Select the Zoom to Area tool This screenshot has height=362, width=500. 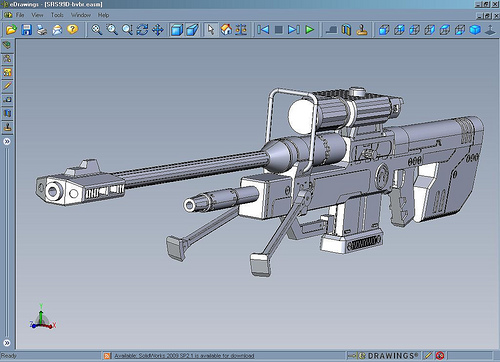click(112, 30)
